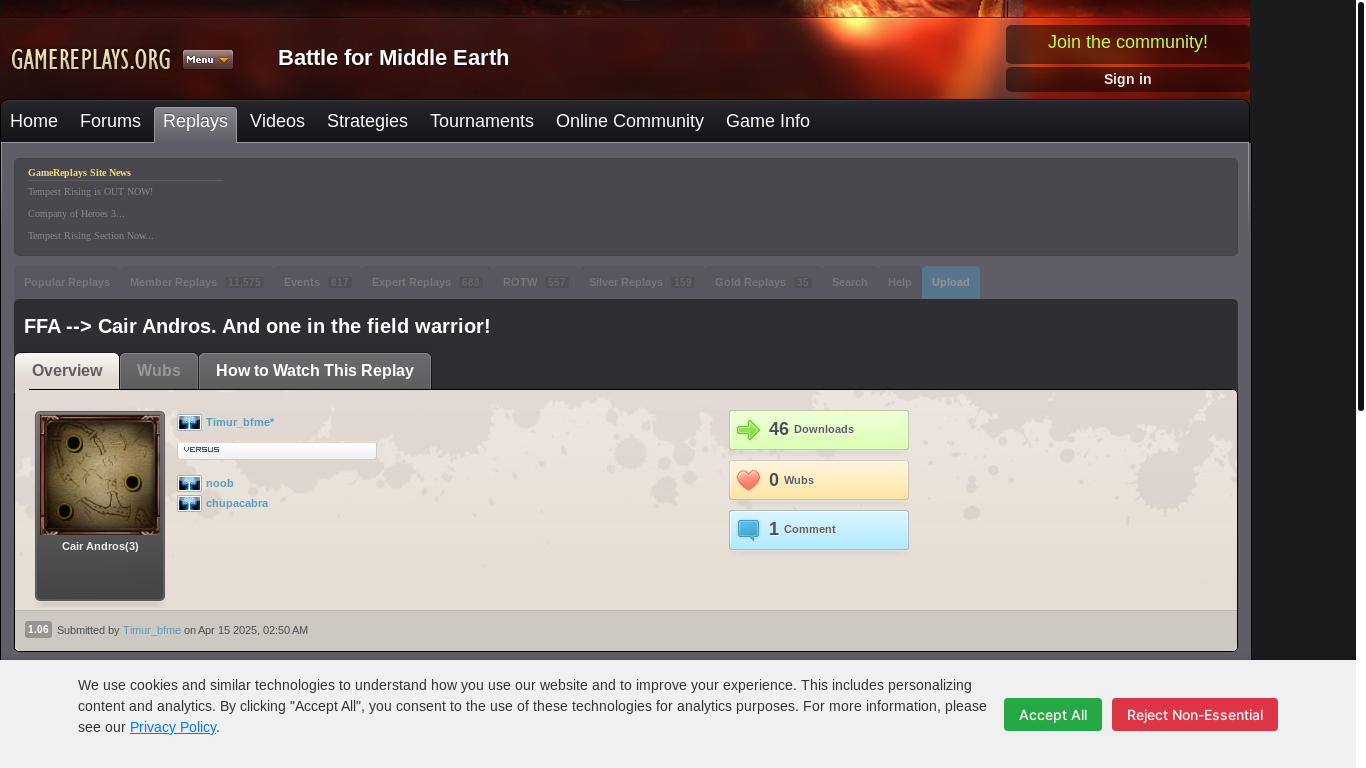Click the Wubs heart icon
Screen dimensions: 1366x768
tap(748, 480)
